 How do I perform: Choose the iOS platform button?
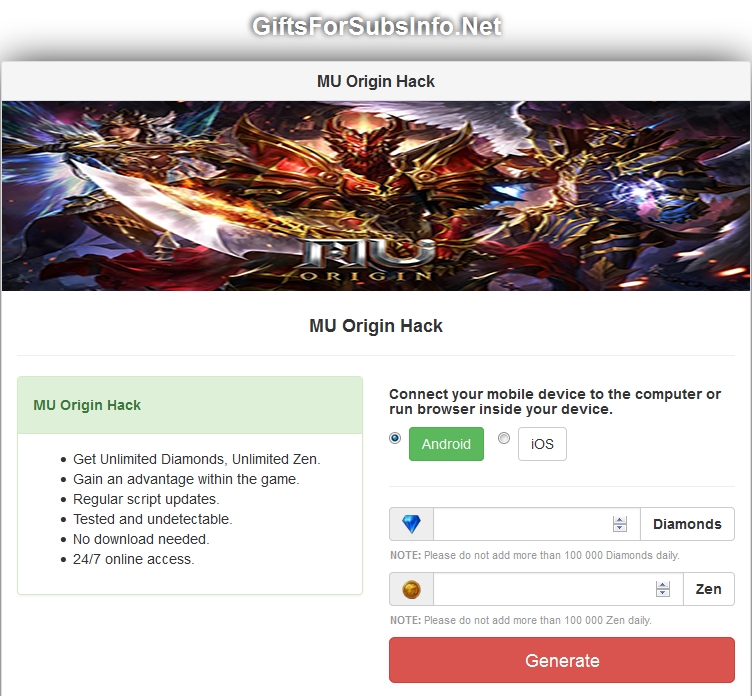click(542, 444)
